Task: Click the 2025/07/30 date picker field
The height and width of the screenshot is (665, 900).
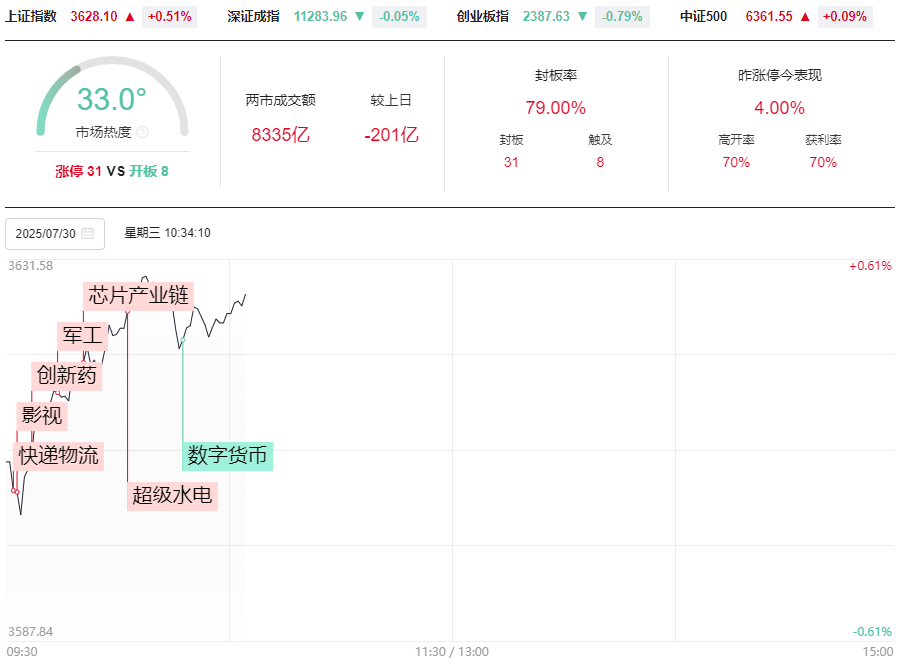Action: click(55, 233)
